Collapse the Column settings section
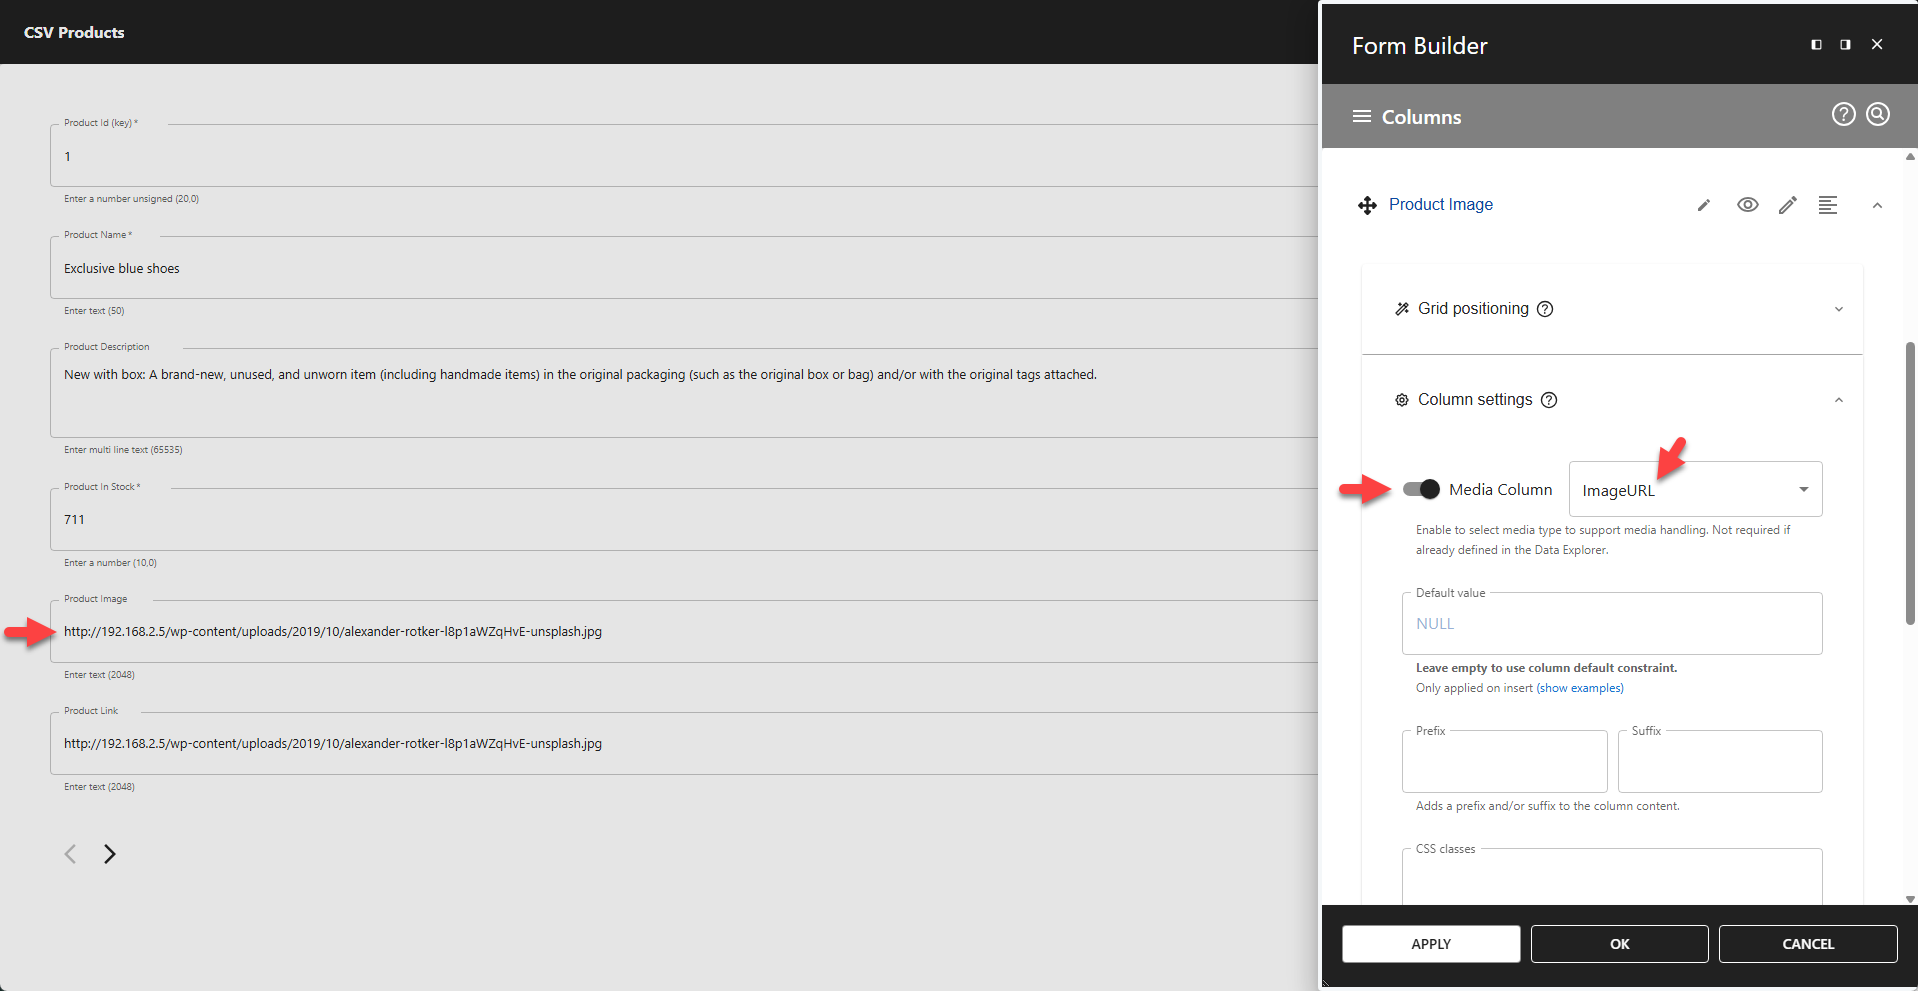The image size is (1918, 991). tap(1839, 399)
